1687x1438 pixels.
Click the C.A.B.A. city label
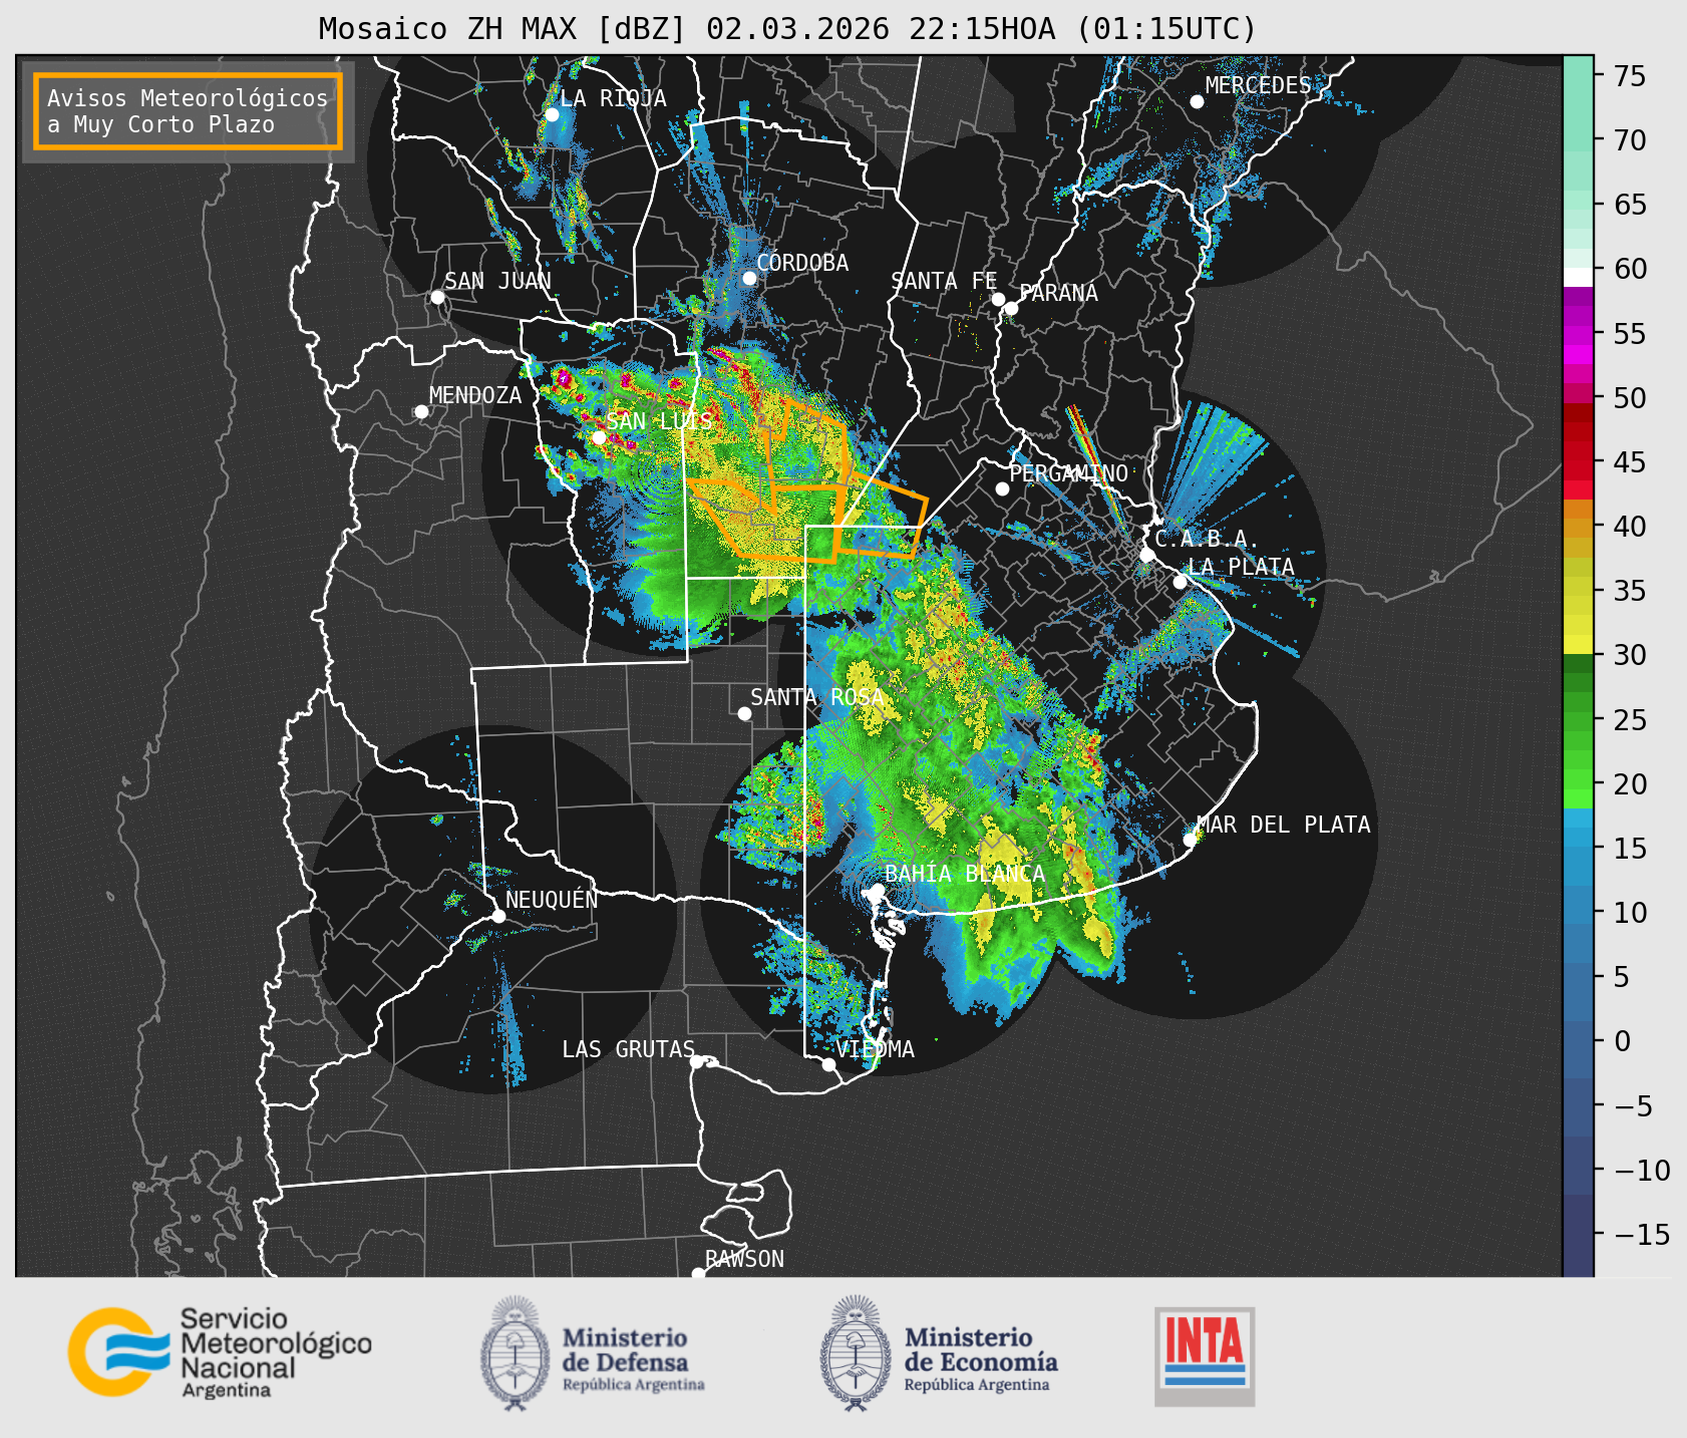[x=1207, y=539]
